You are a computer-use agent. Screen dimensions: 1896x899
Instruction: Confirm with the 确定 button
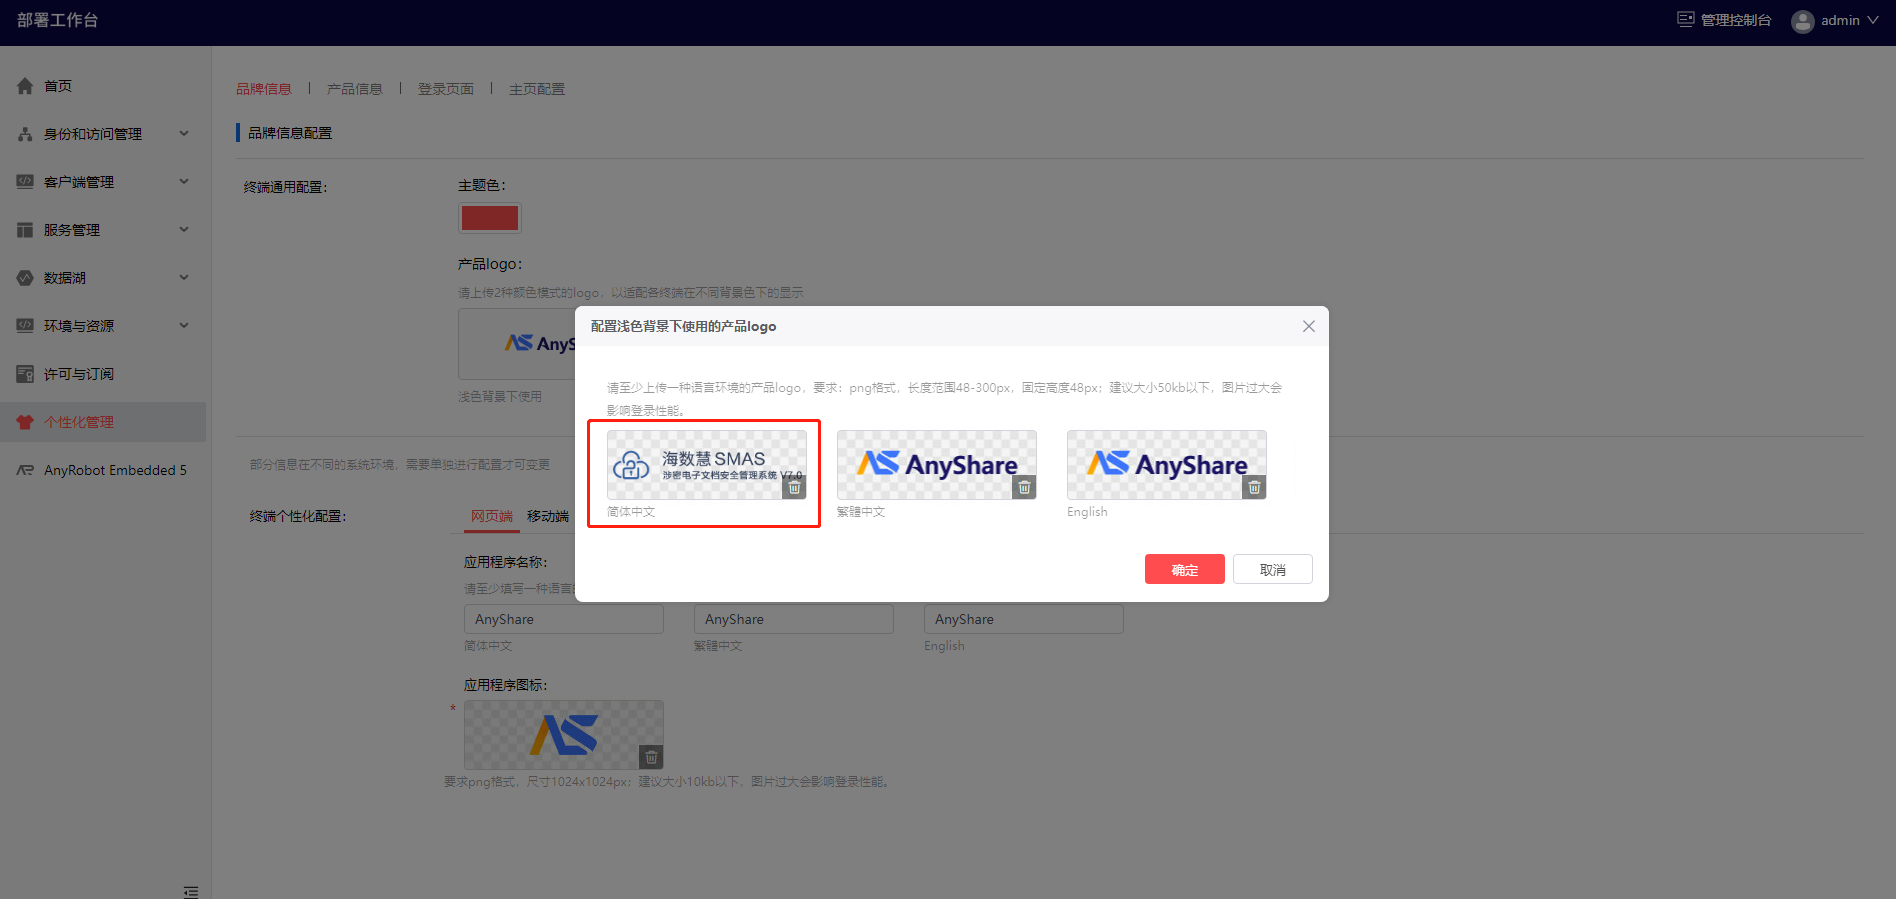coord(1184,569)
